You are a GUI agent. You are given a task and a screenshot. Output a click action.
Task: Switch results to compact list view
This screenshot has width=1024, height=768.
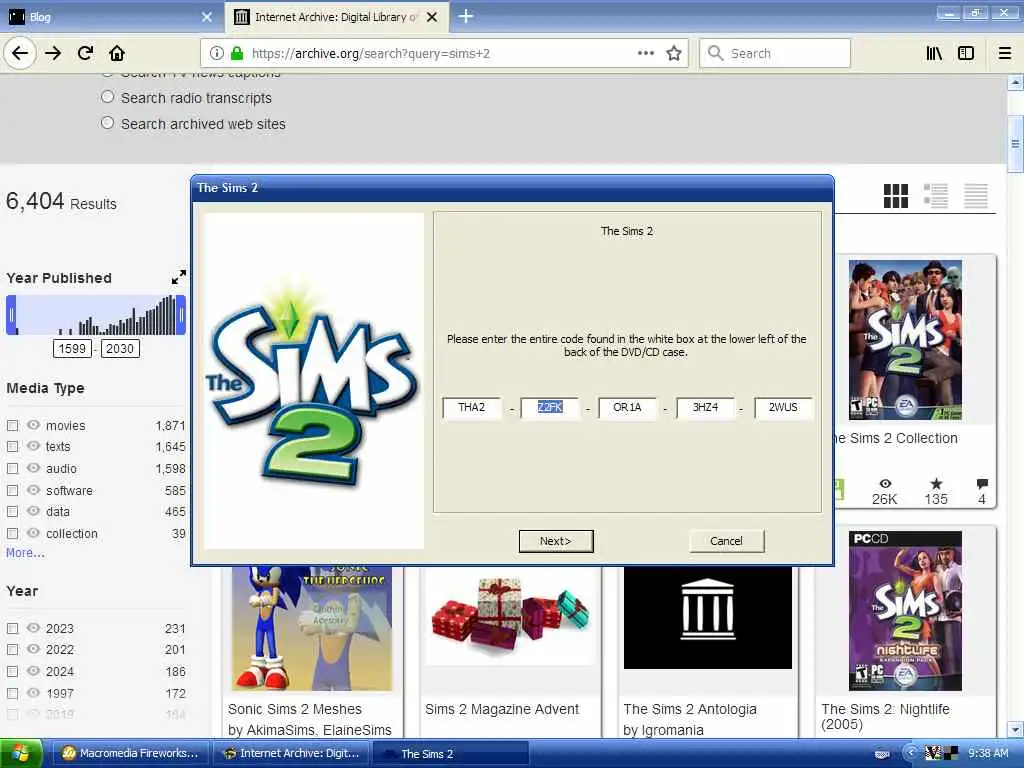[x=976, y=195]
